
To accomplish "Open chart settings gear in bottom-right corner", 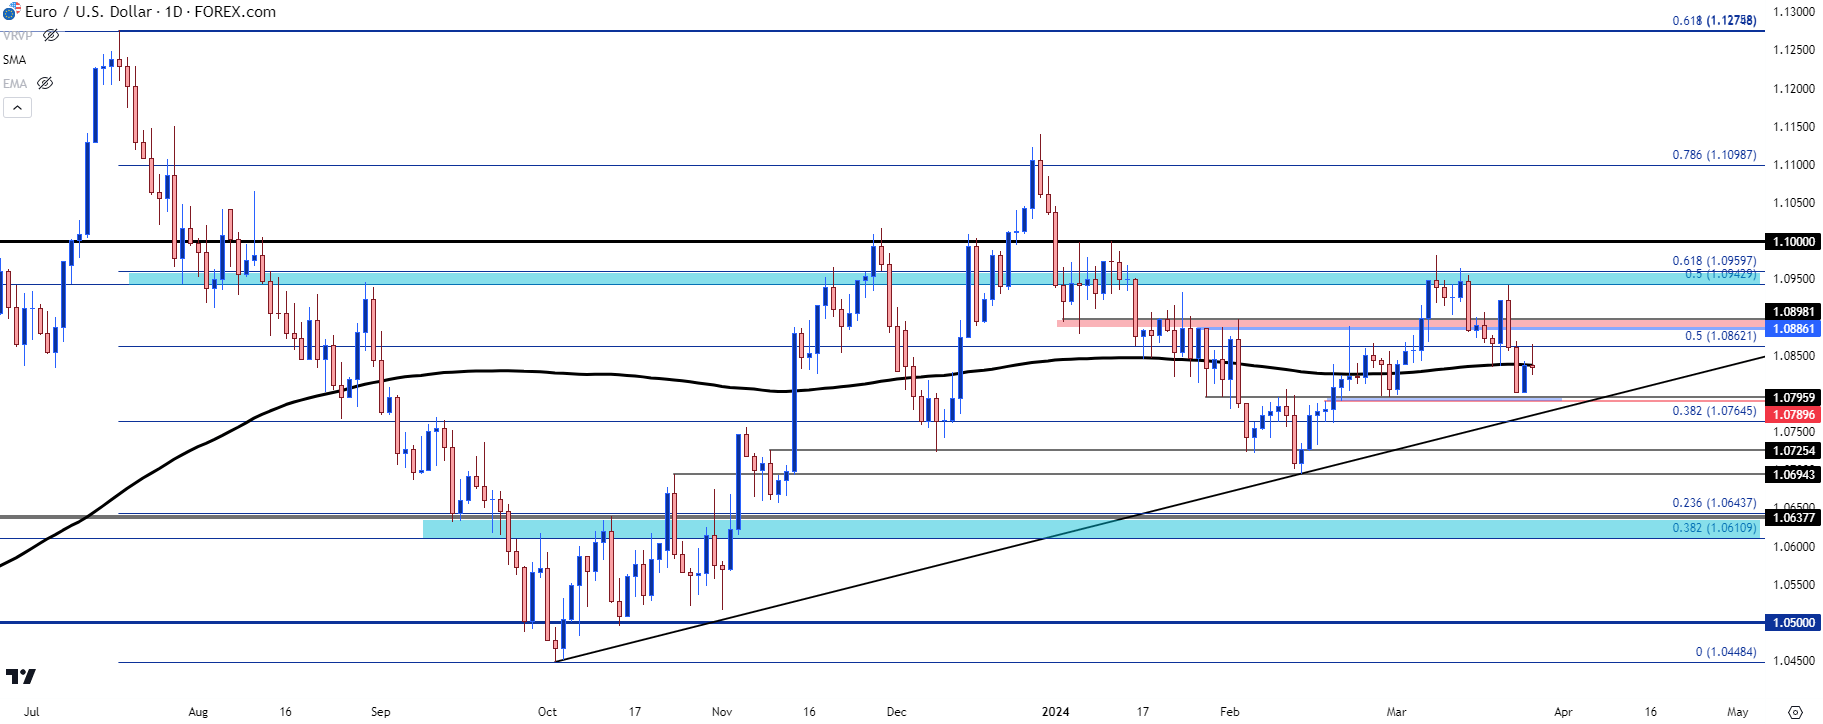I will 1795,712.
